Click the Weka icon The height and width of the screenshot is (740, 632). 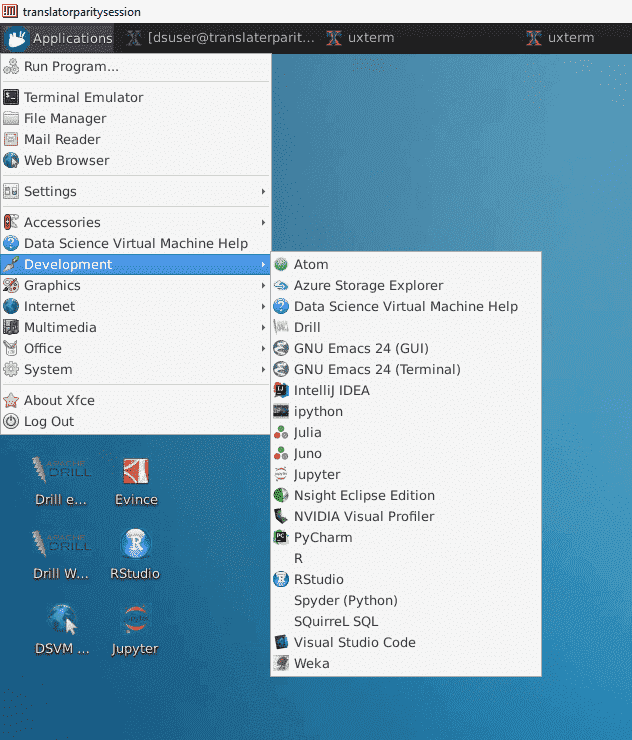click(x=281, y=663)
